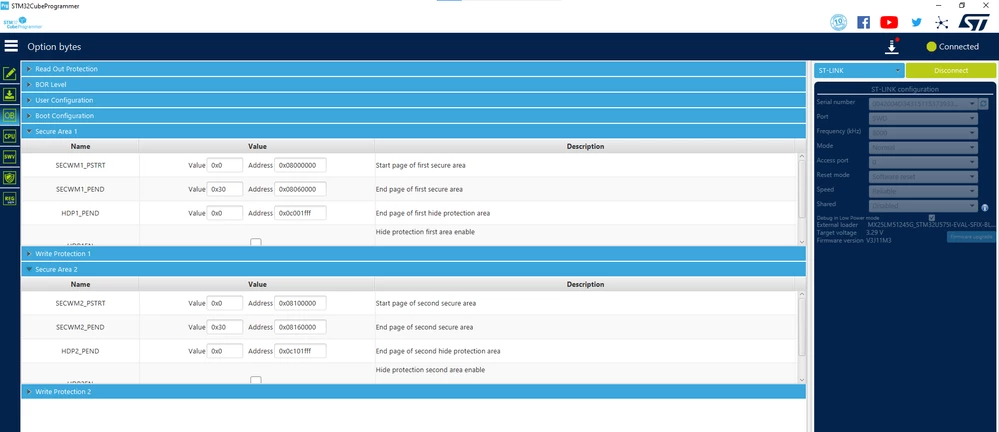Viewport: 999px width, 432px height.
Task: Open ST Facebook page icon
Action: coord(863,22)
